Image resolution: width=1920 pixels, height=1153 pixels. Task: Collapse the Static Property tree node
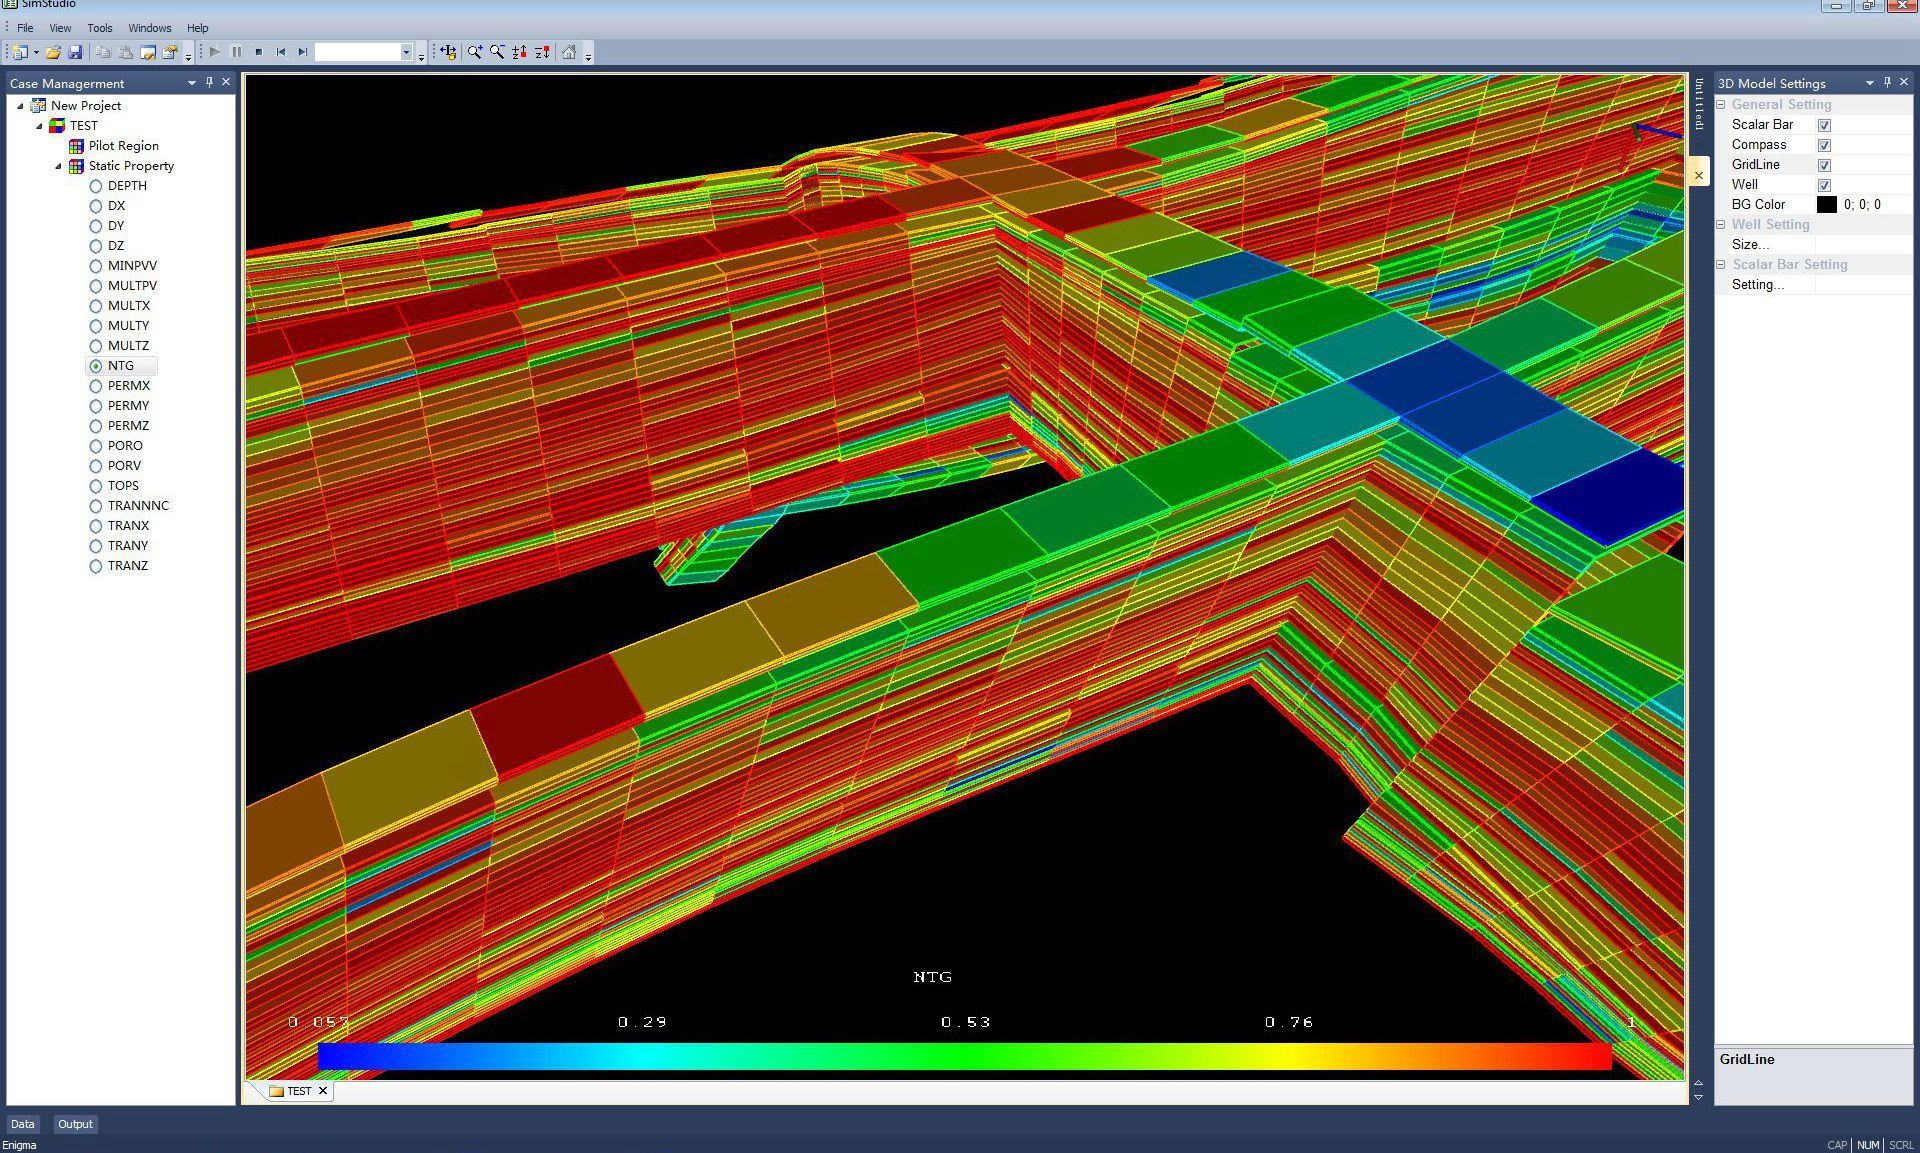pos(58,166)
